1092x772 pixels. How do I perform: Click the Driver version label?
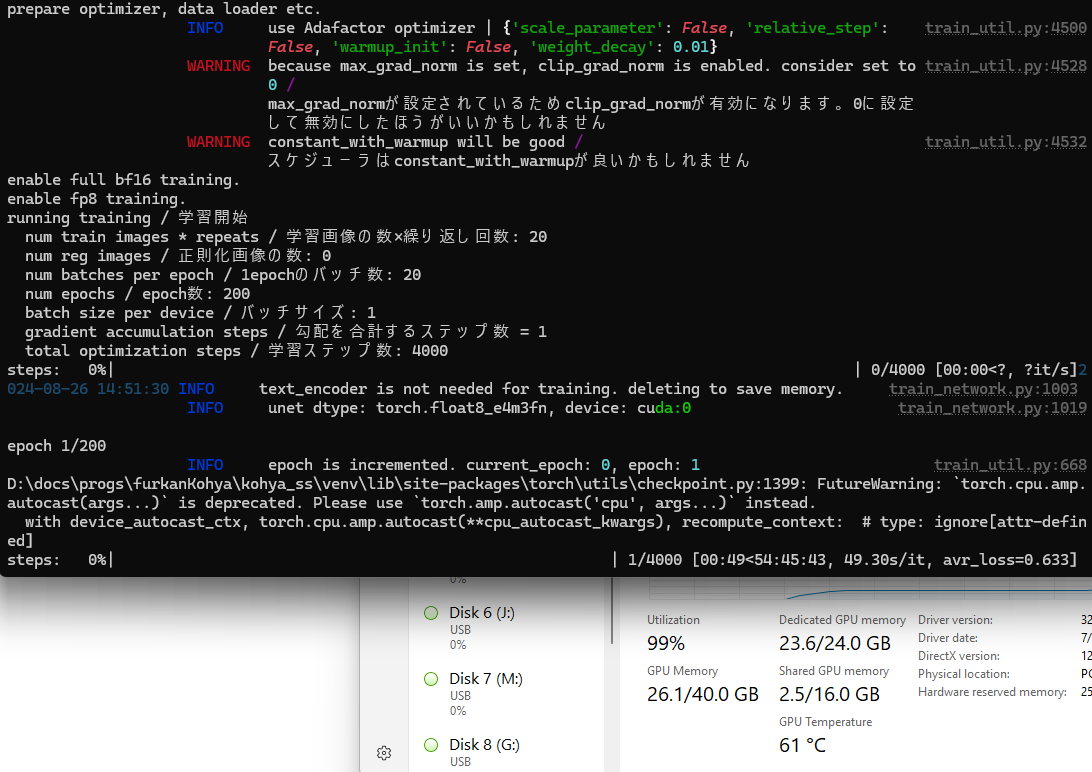(x=955, y=620)
